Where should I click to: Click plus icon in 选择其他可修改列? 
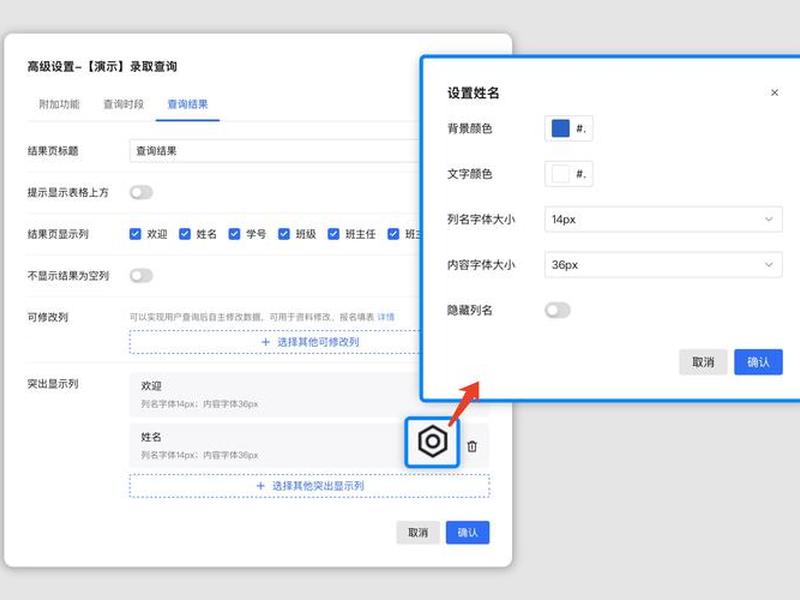pos(265,342)
